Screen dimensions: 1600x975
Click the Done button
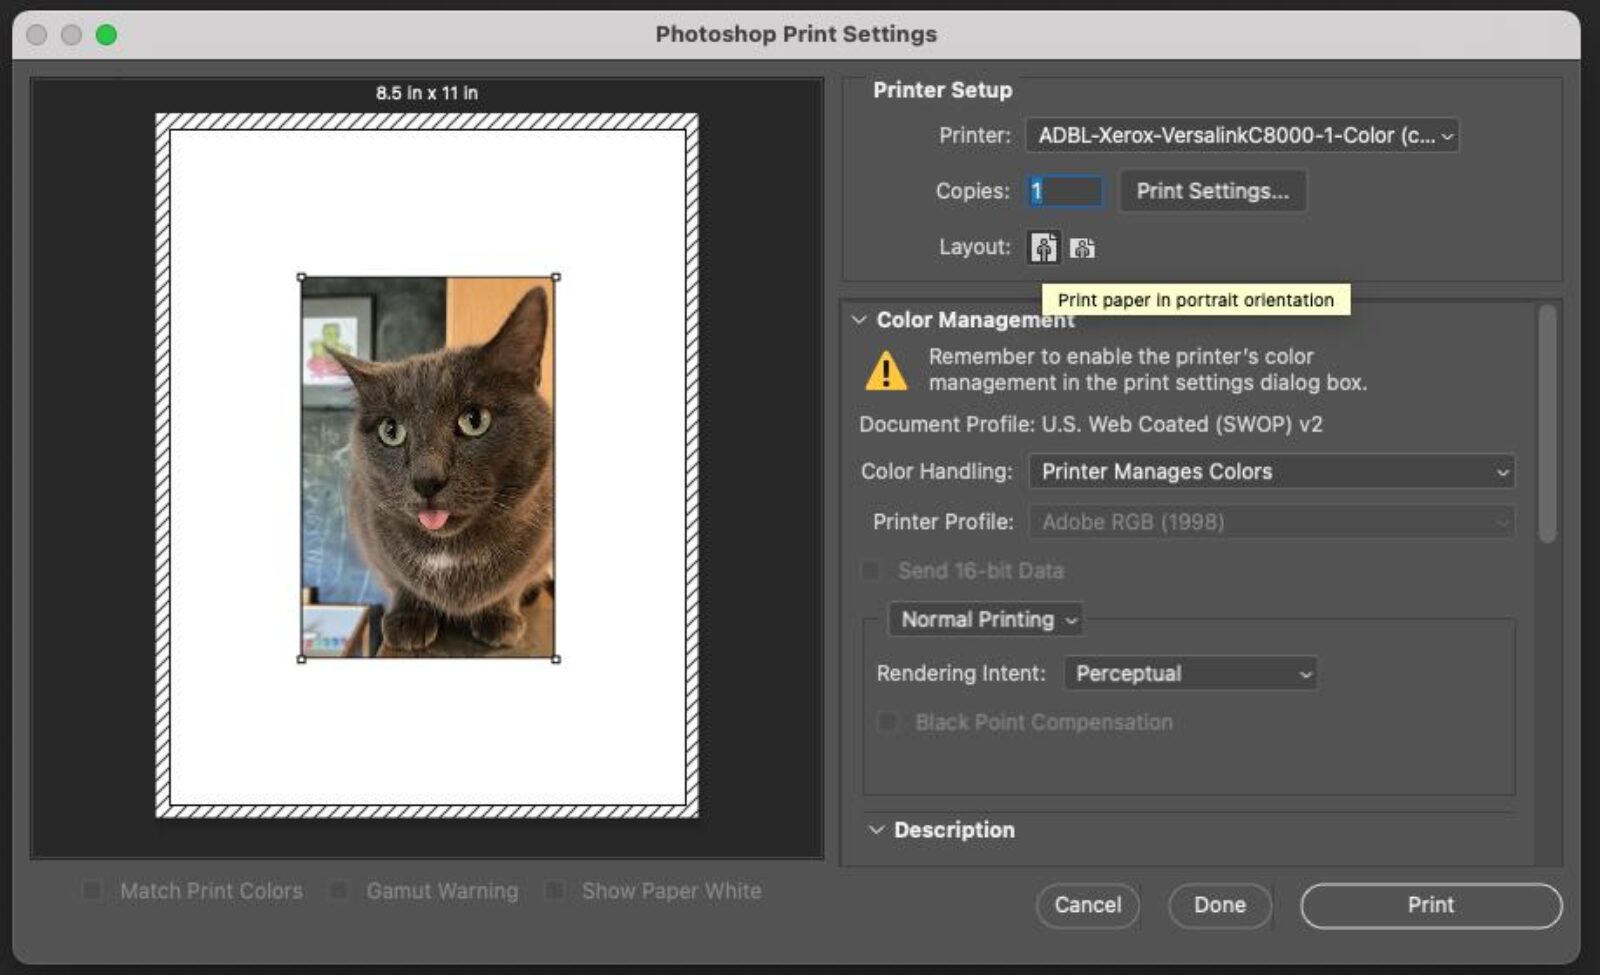click(1220, 905)
